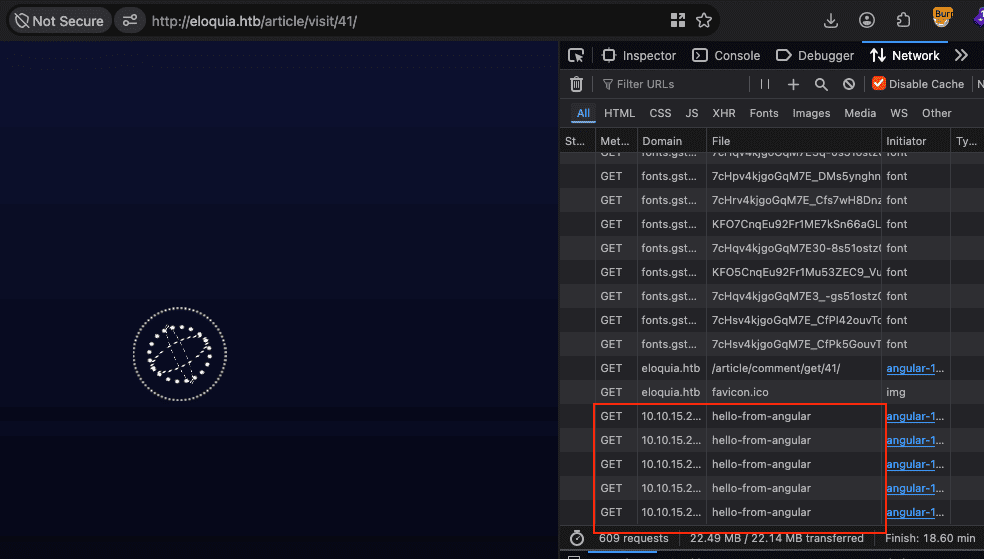Select the /article/comment/get/41/ request
The image size is (984, 559).
[x=772, y=368]
